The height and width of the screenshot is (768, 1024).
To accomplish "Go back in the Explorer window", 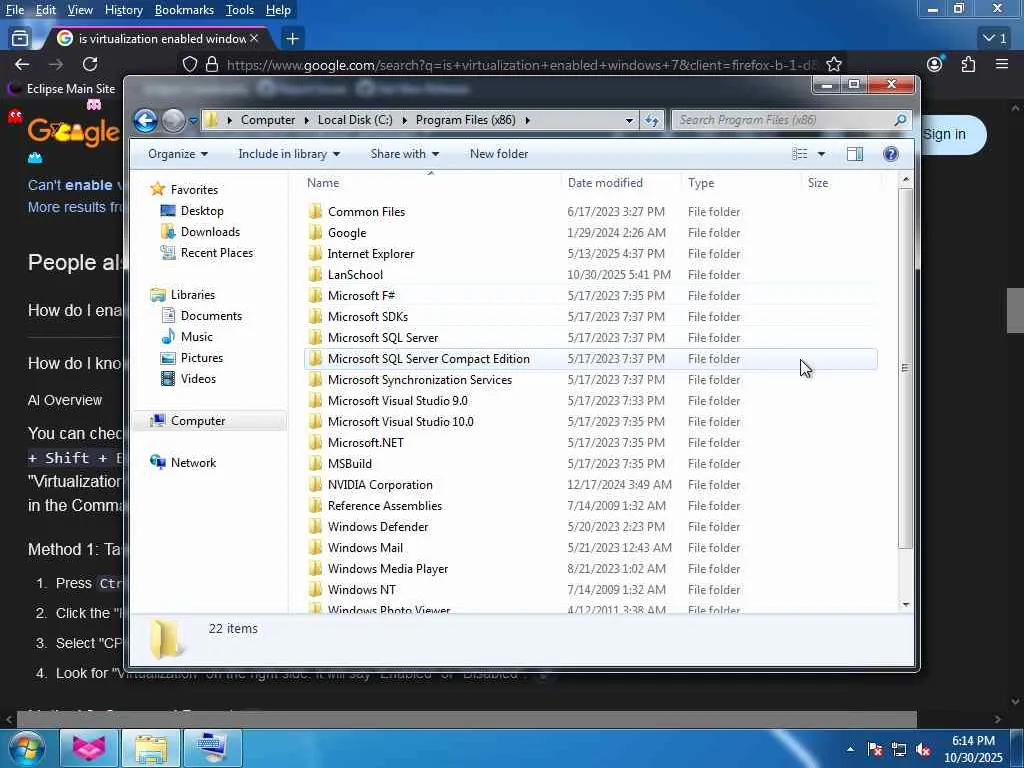I will [x=145, y=121].
